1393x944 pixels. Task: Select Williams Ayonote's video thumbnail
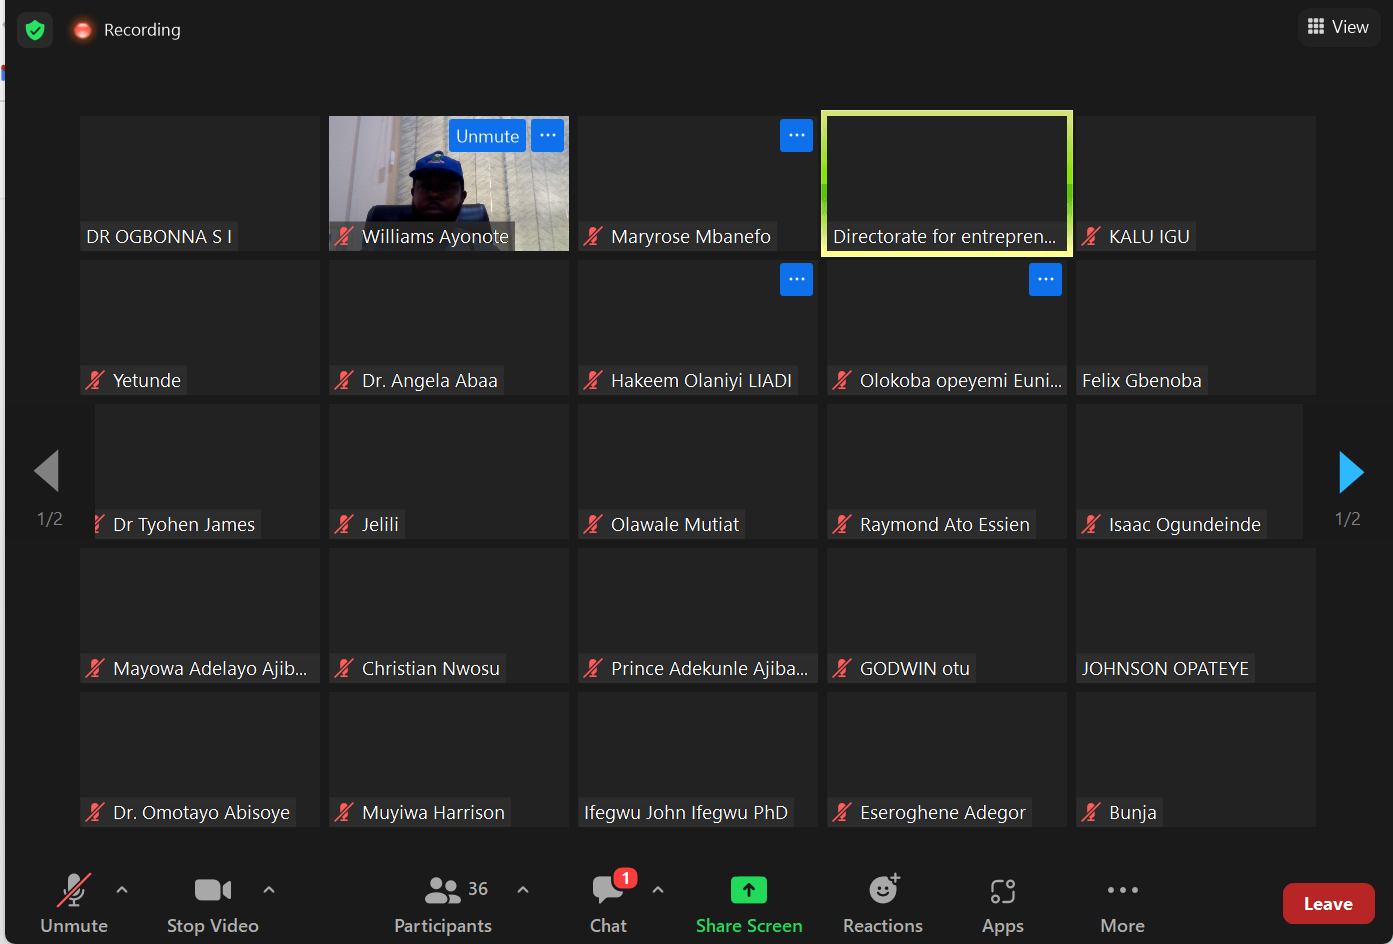449,183
